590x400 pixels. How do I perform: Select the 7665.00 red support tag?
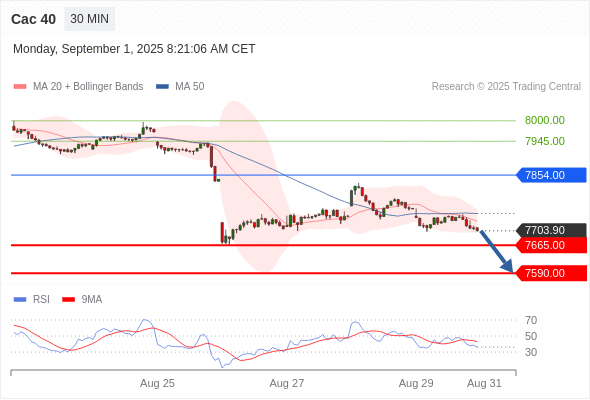[551, 245]
